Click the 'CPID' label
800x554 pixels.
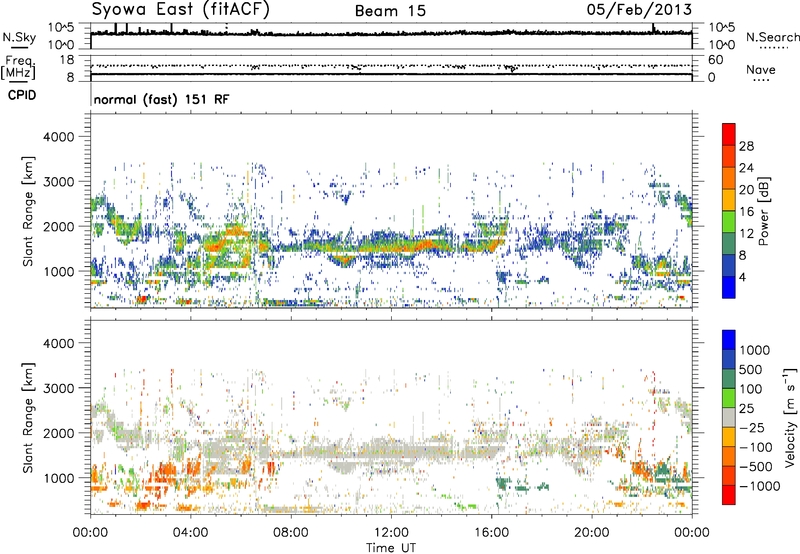(22, 95)
